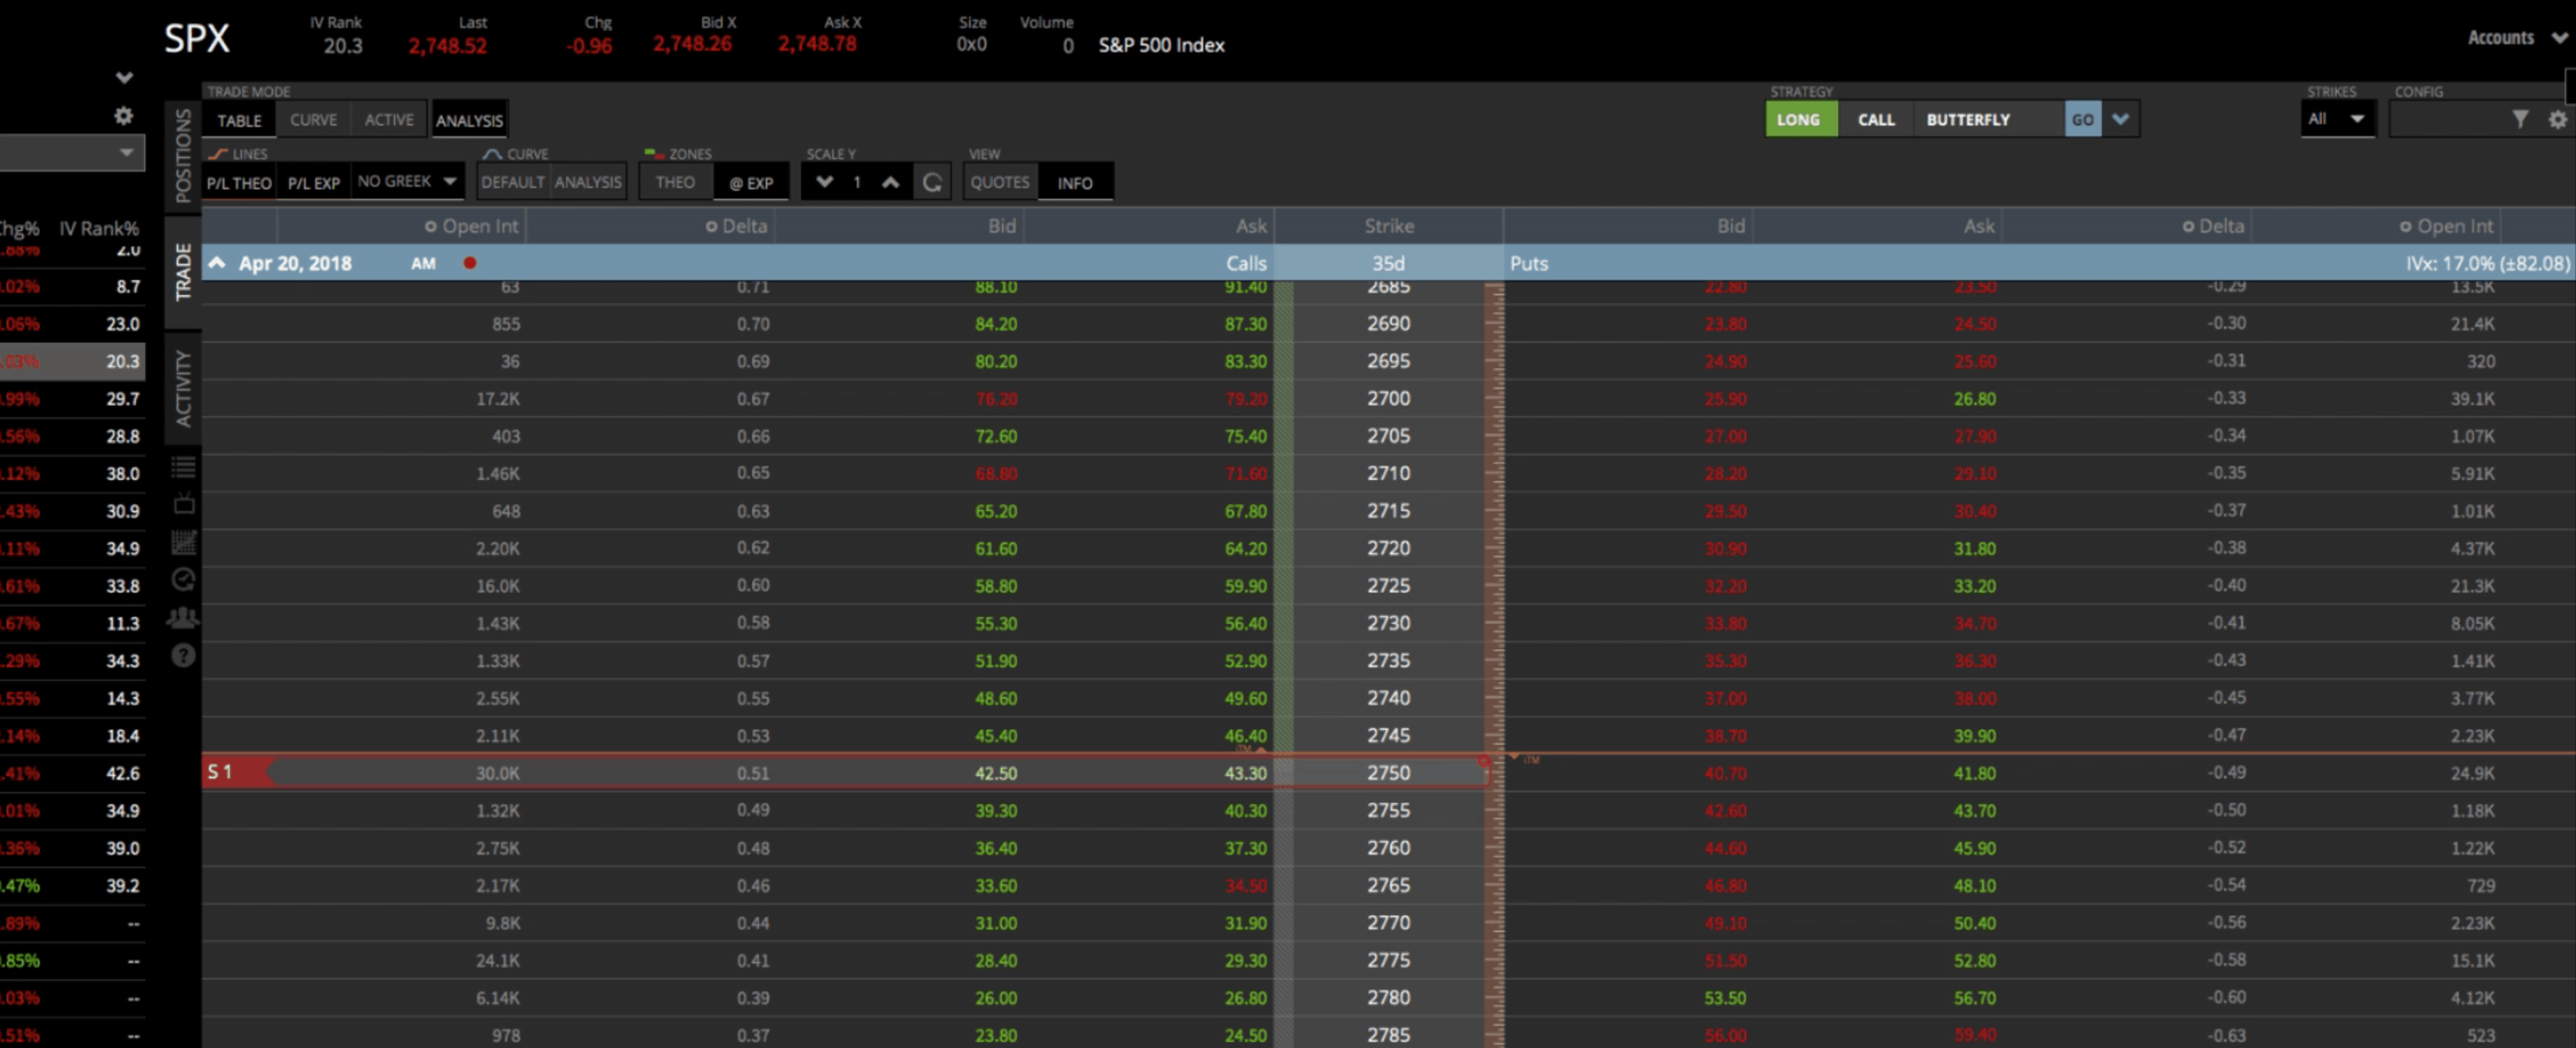
Task: Open the TRADE vertical tab
Action: point(183,271)
